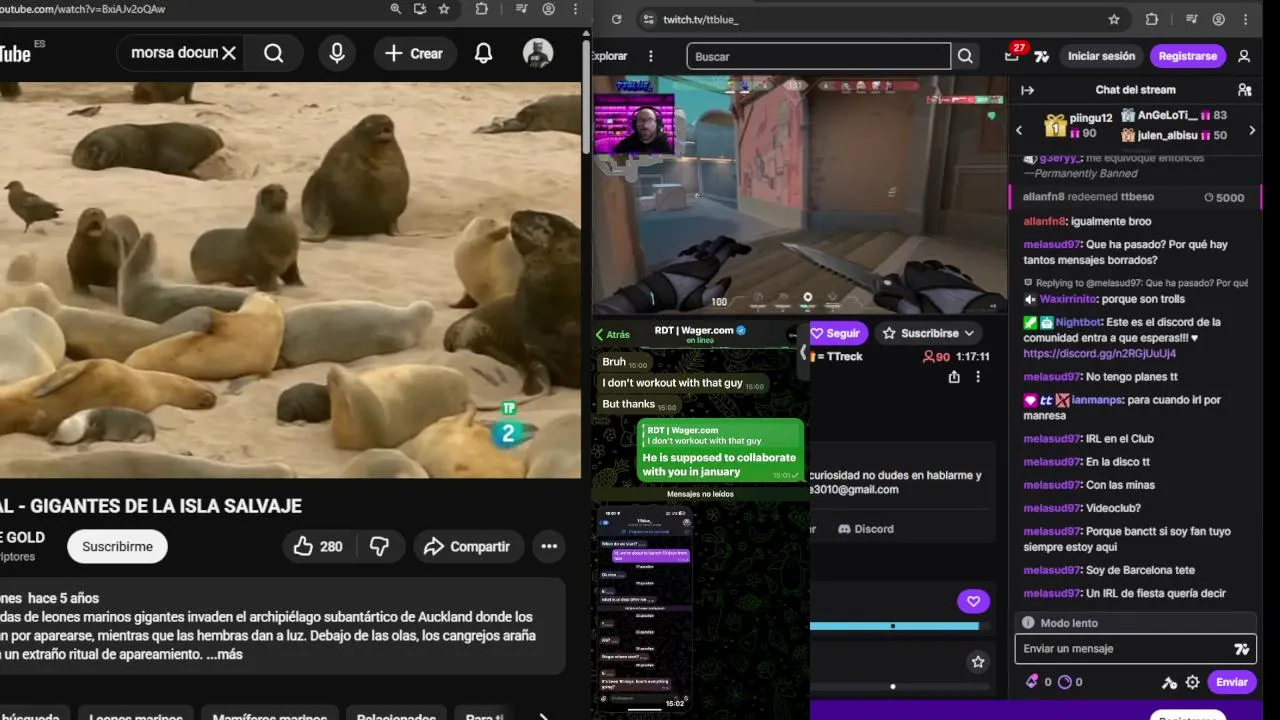Viewport: 1280px width, 720px height.
Task: Send the chat message with Enviar
Action: pos(1231,682)
